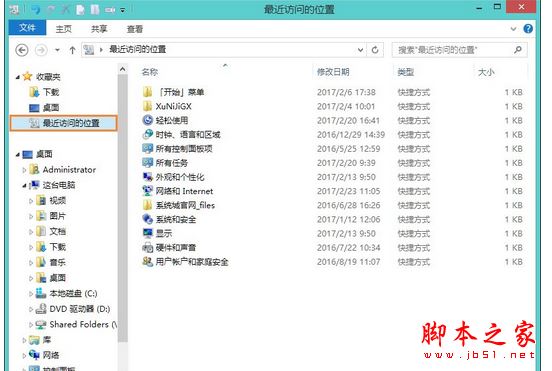This screenshot has height=371, width=552.
Task: Expand address bar history dropdown
Action: coord(360,50)
